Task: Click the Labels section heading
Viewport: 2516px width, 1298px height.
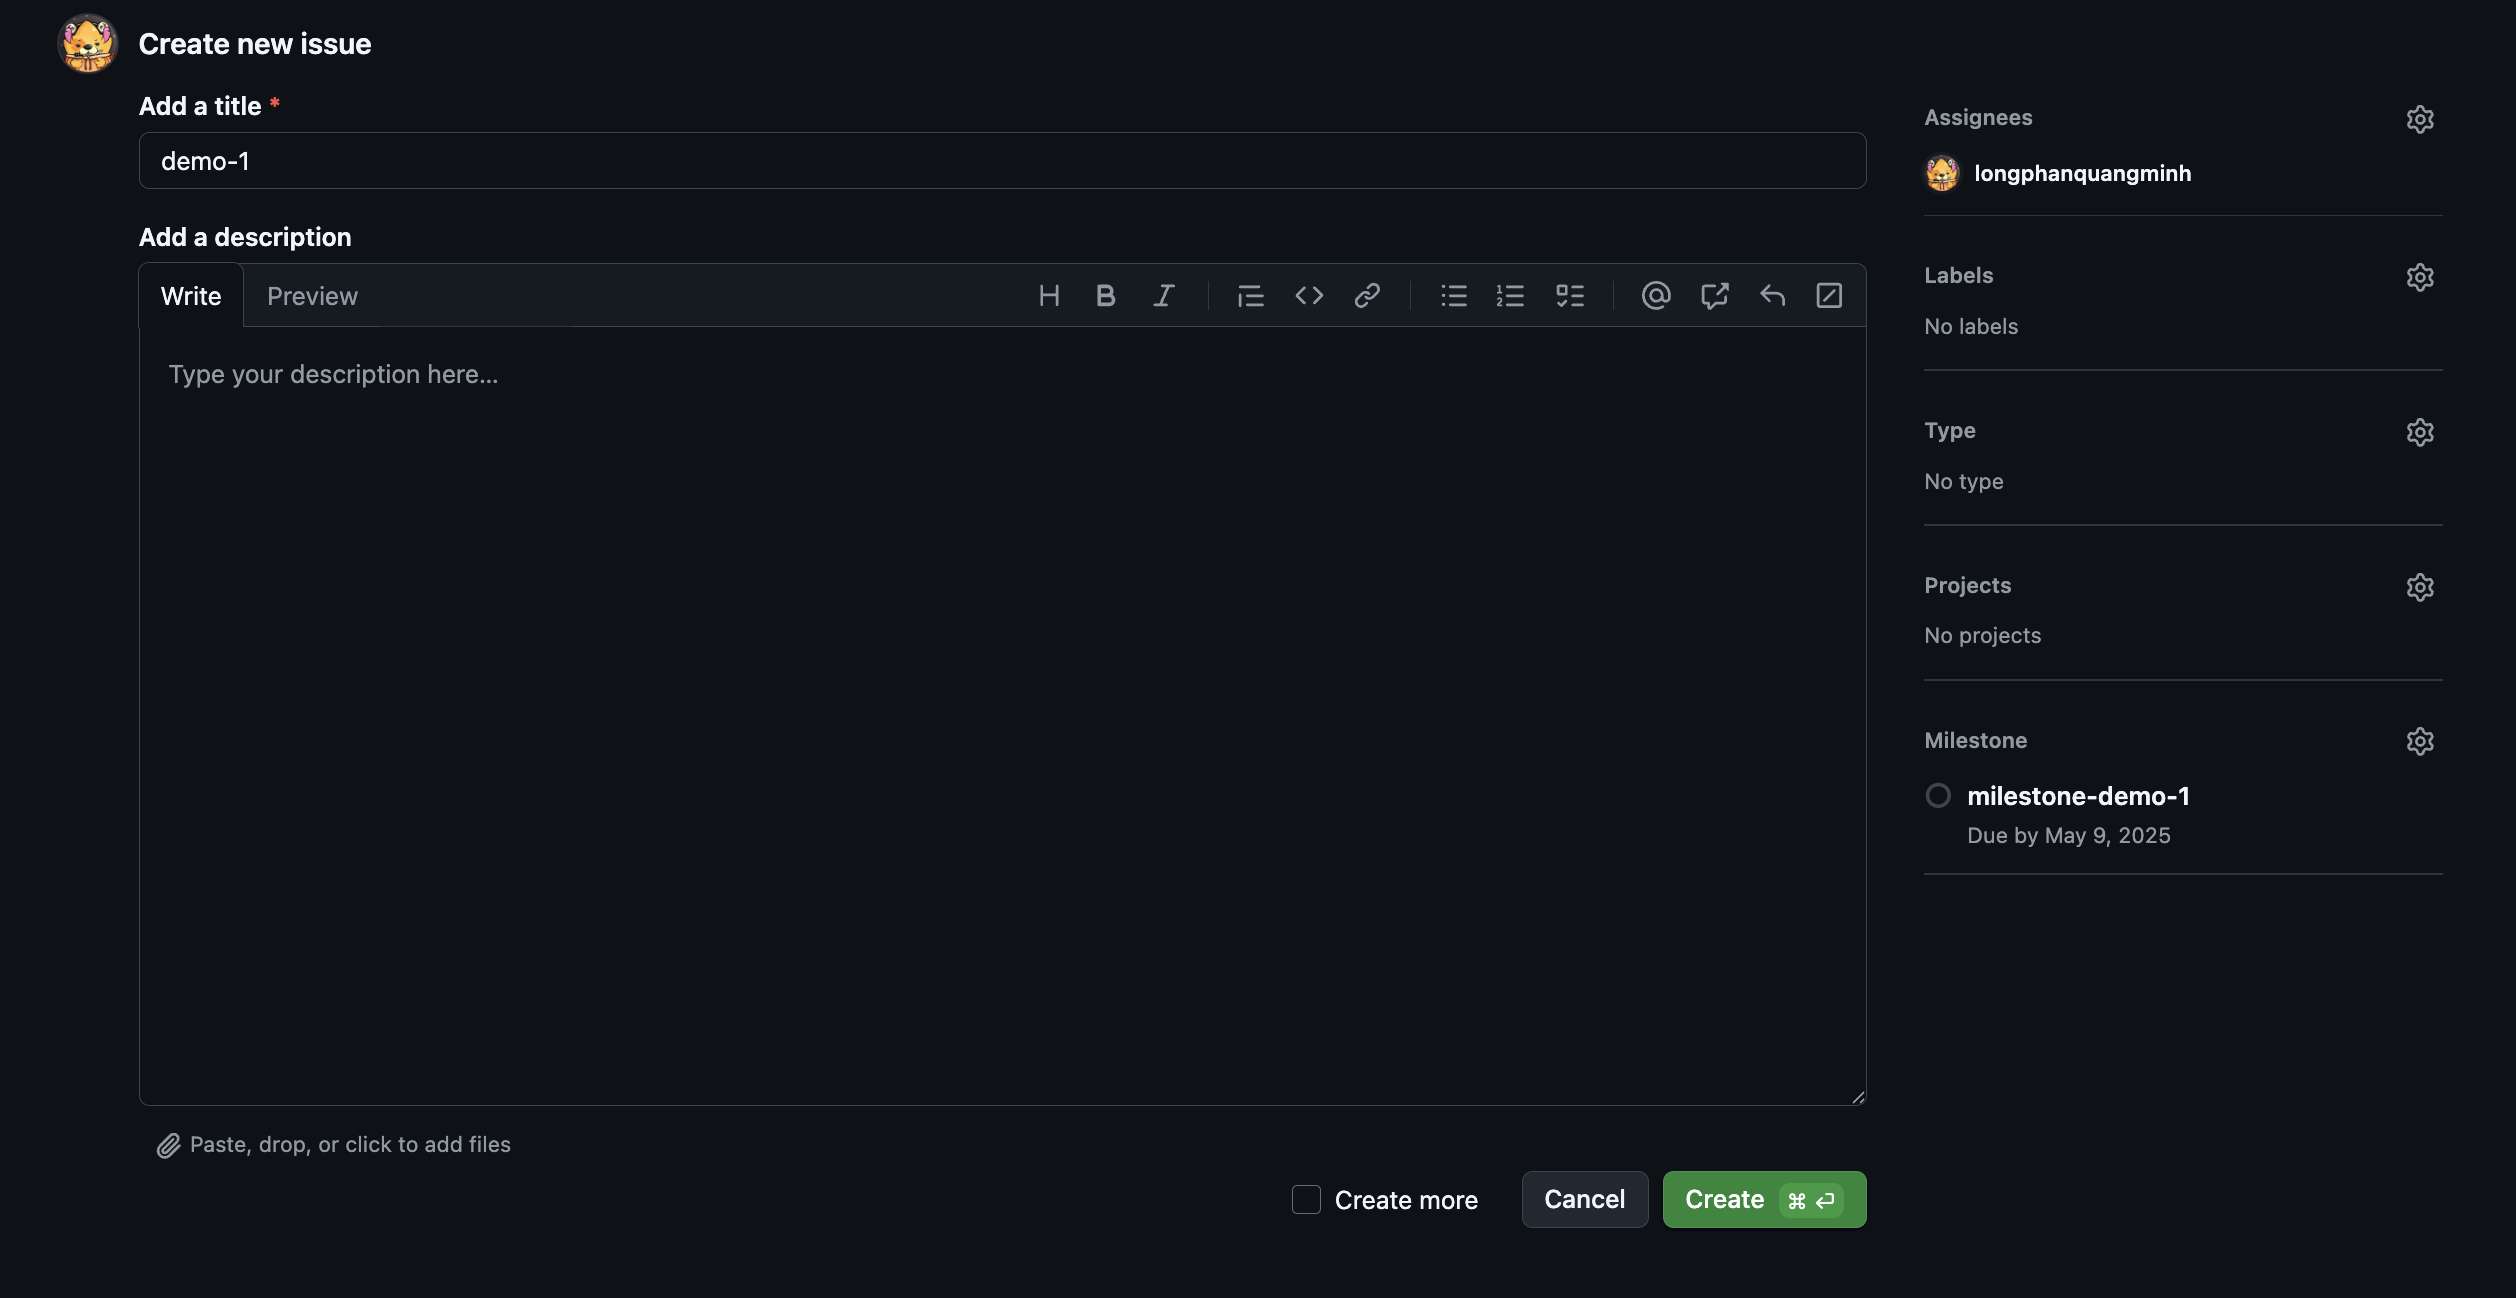Action: tap(1958, 275)
